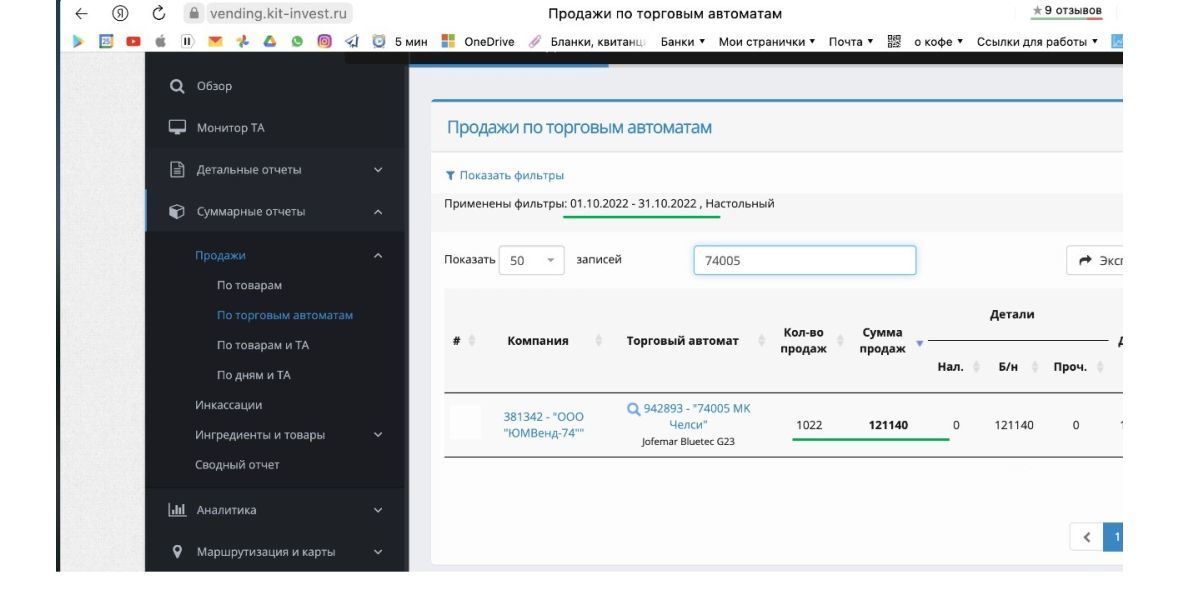Click the export button with share arrow
This screenshot has width=1179, height=600.
(1095, 260)
